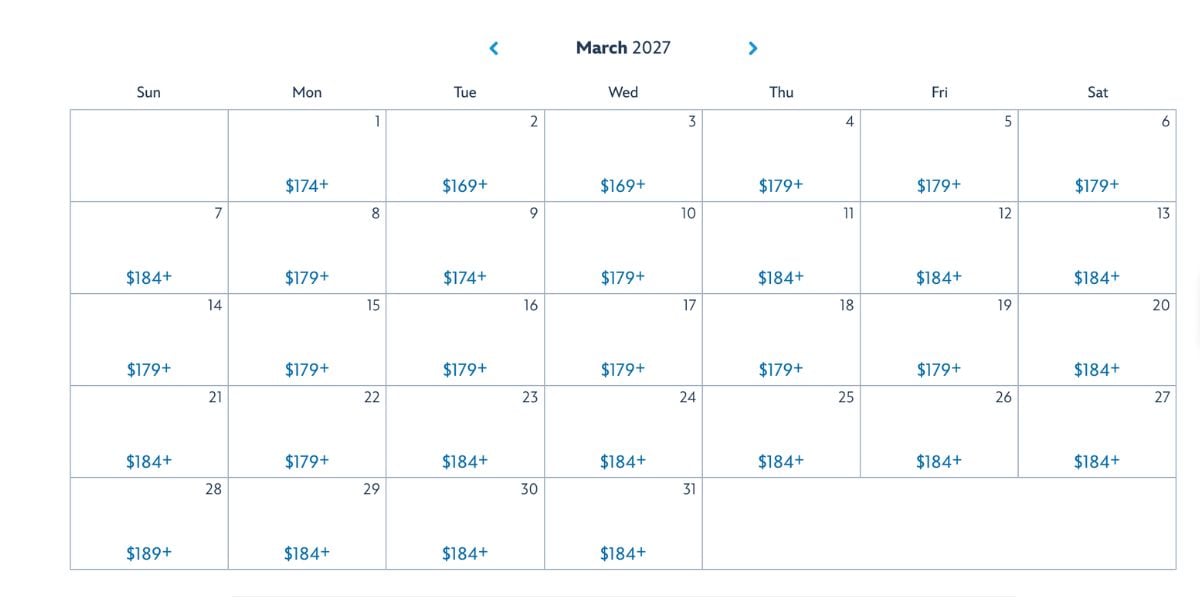Select Tuesday March 9 at $174+
This screenshot has height=600, width=1200.
(465, 249)
